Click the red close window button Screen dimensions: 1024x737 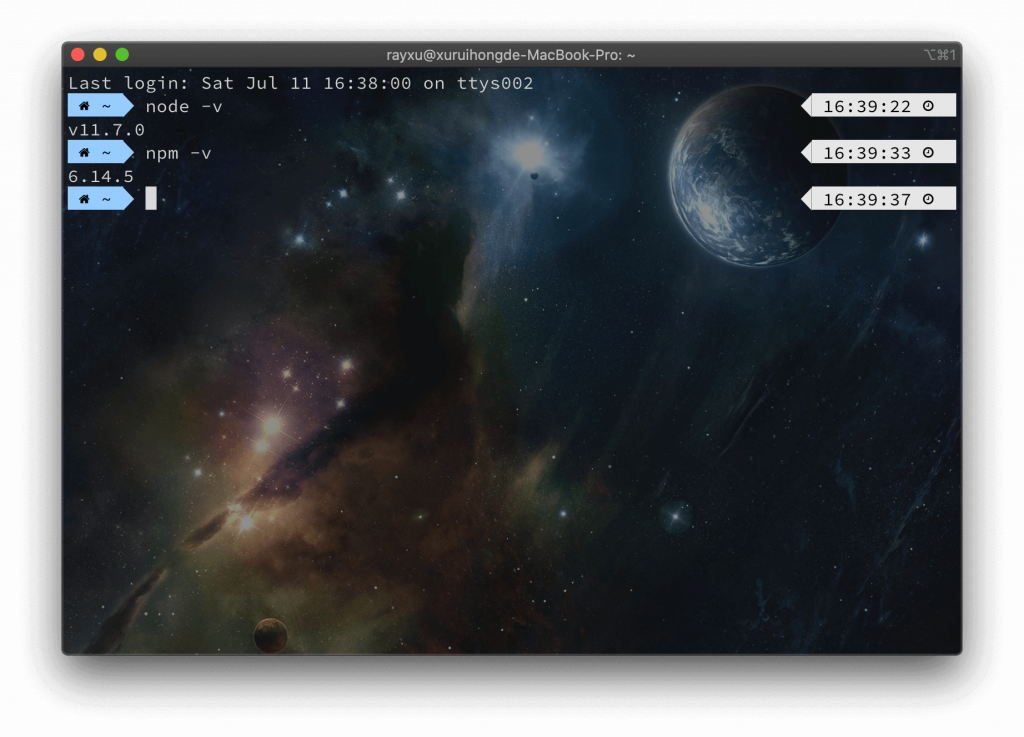[x=78, y=55]
